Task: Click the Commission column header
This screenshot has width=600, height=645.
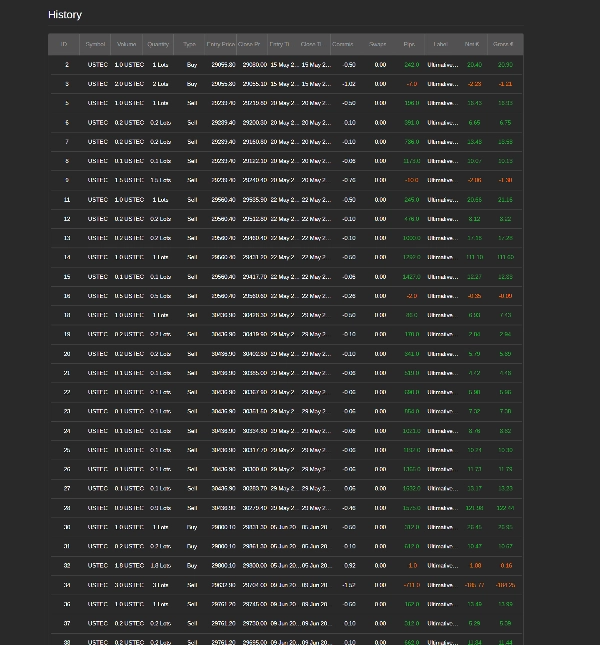Action: click(x=346, y=44)
